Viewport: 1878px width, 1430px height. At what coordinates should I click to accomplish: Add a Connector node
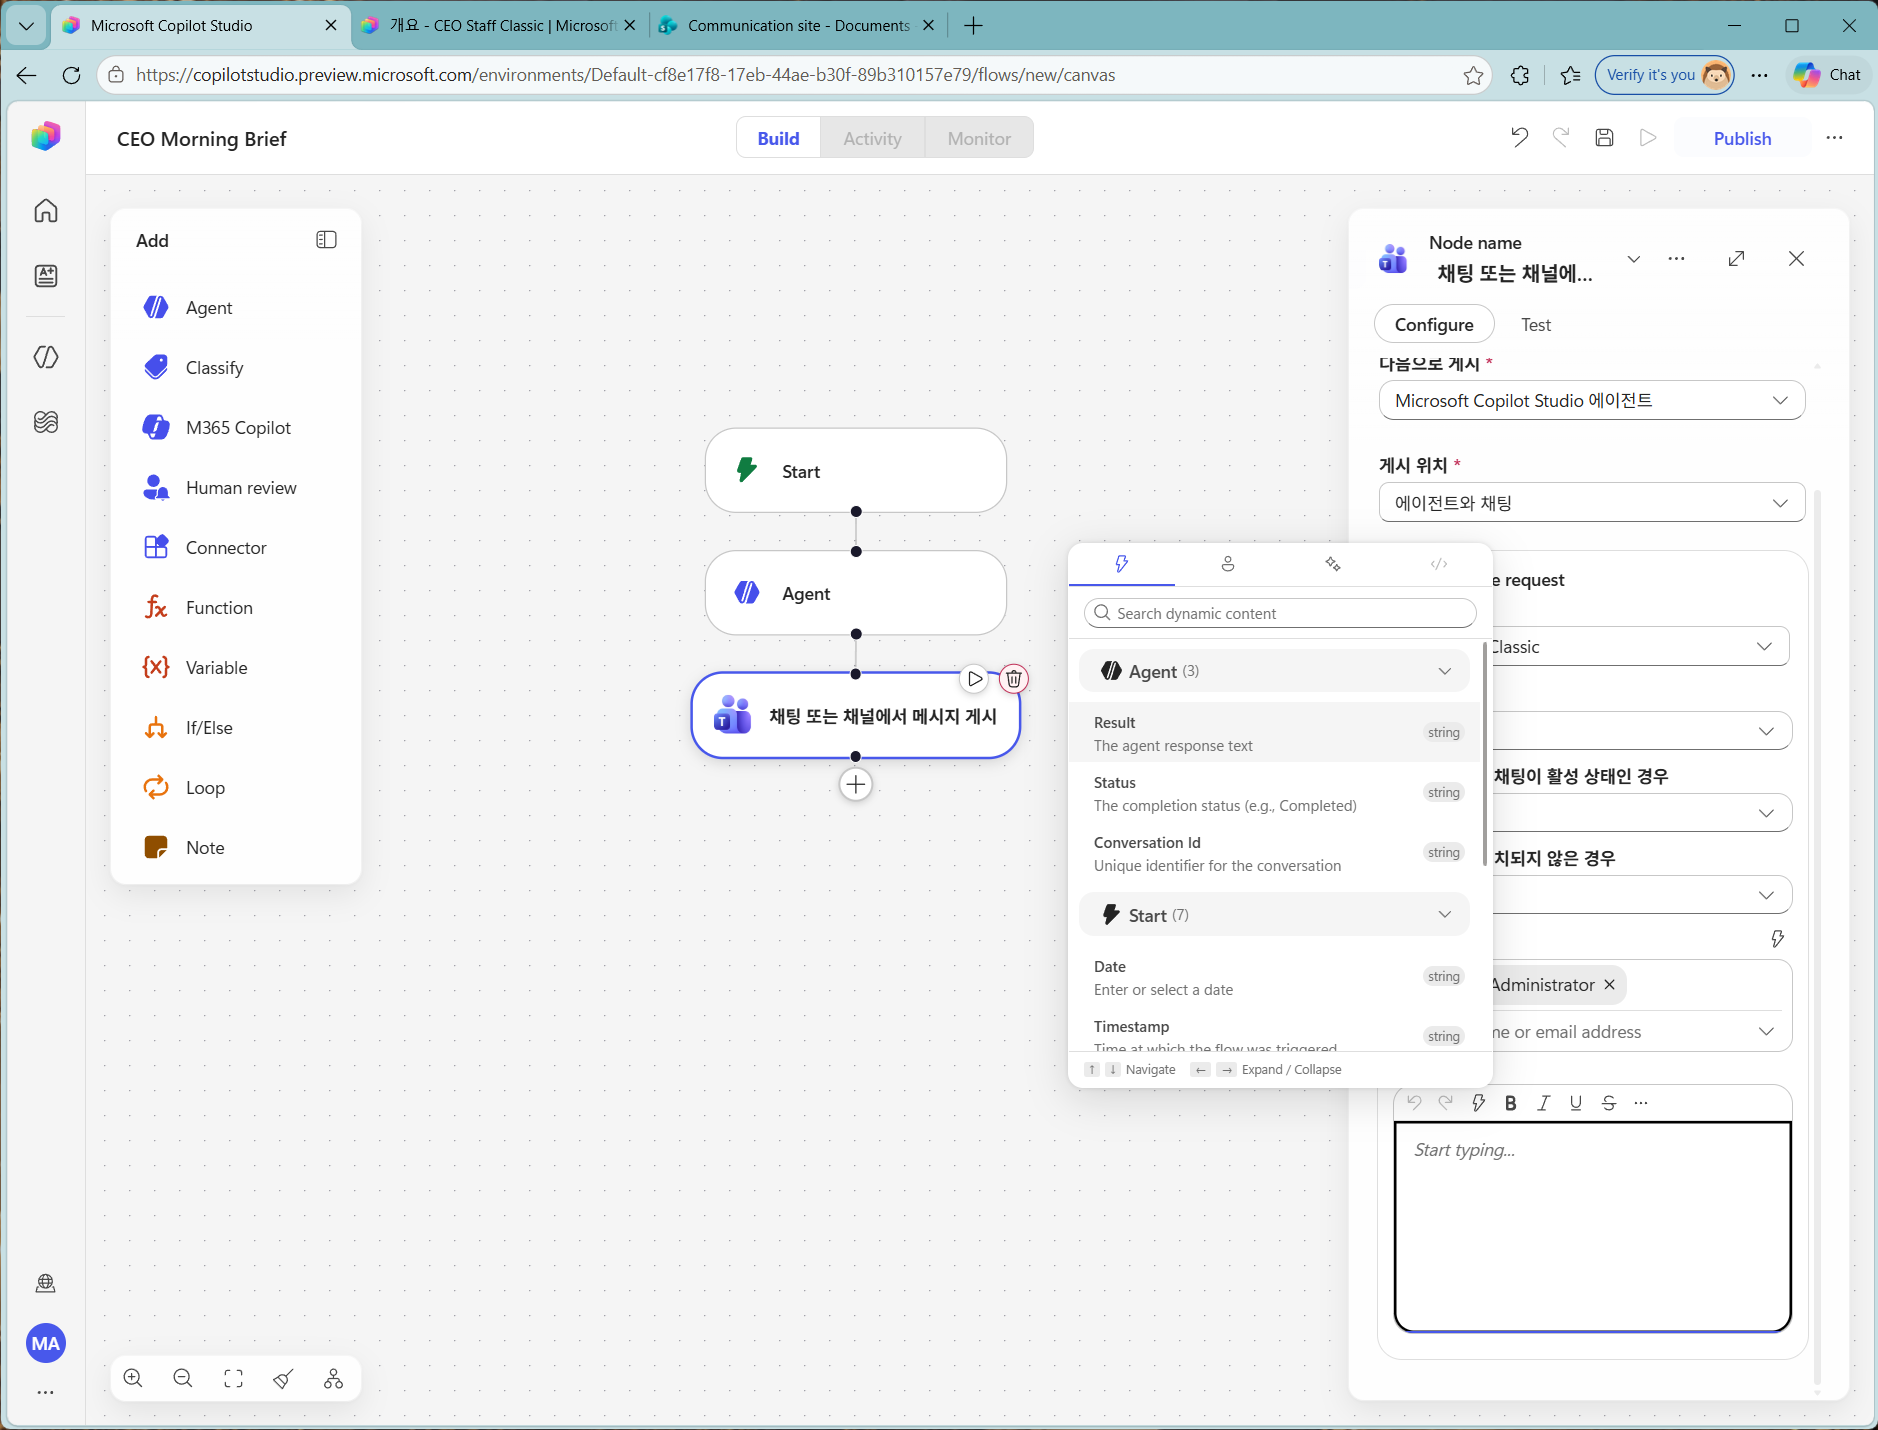click(236, 547)
